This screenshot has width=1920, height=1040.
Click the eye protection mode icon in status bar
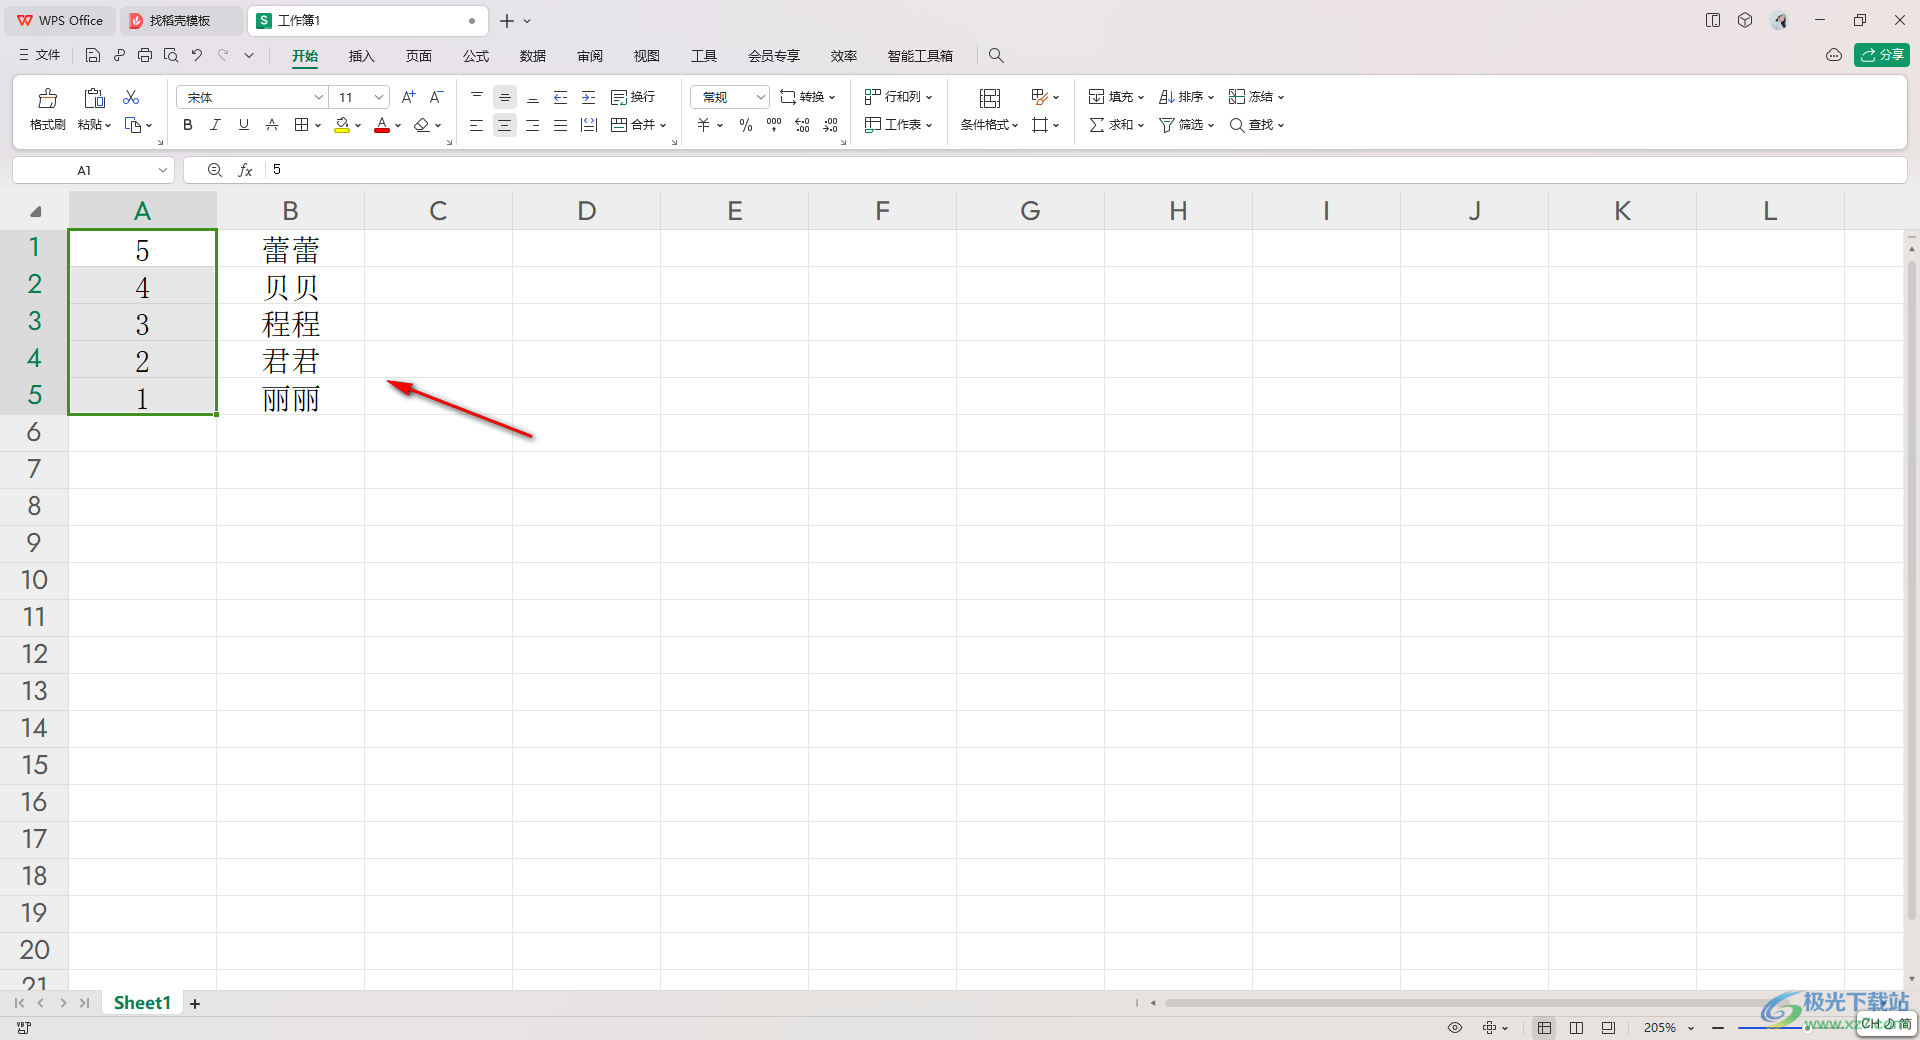click(x=1455, y=1027)
